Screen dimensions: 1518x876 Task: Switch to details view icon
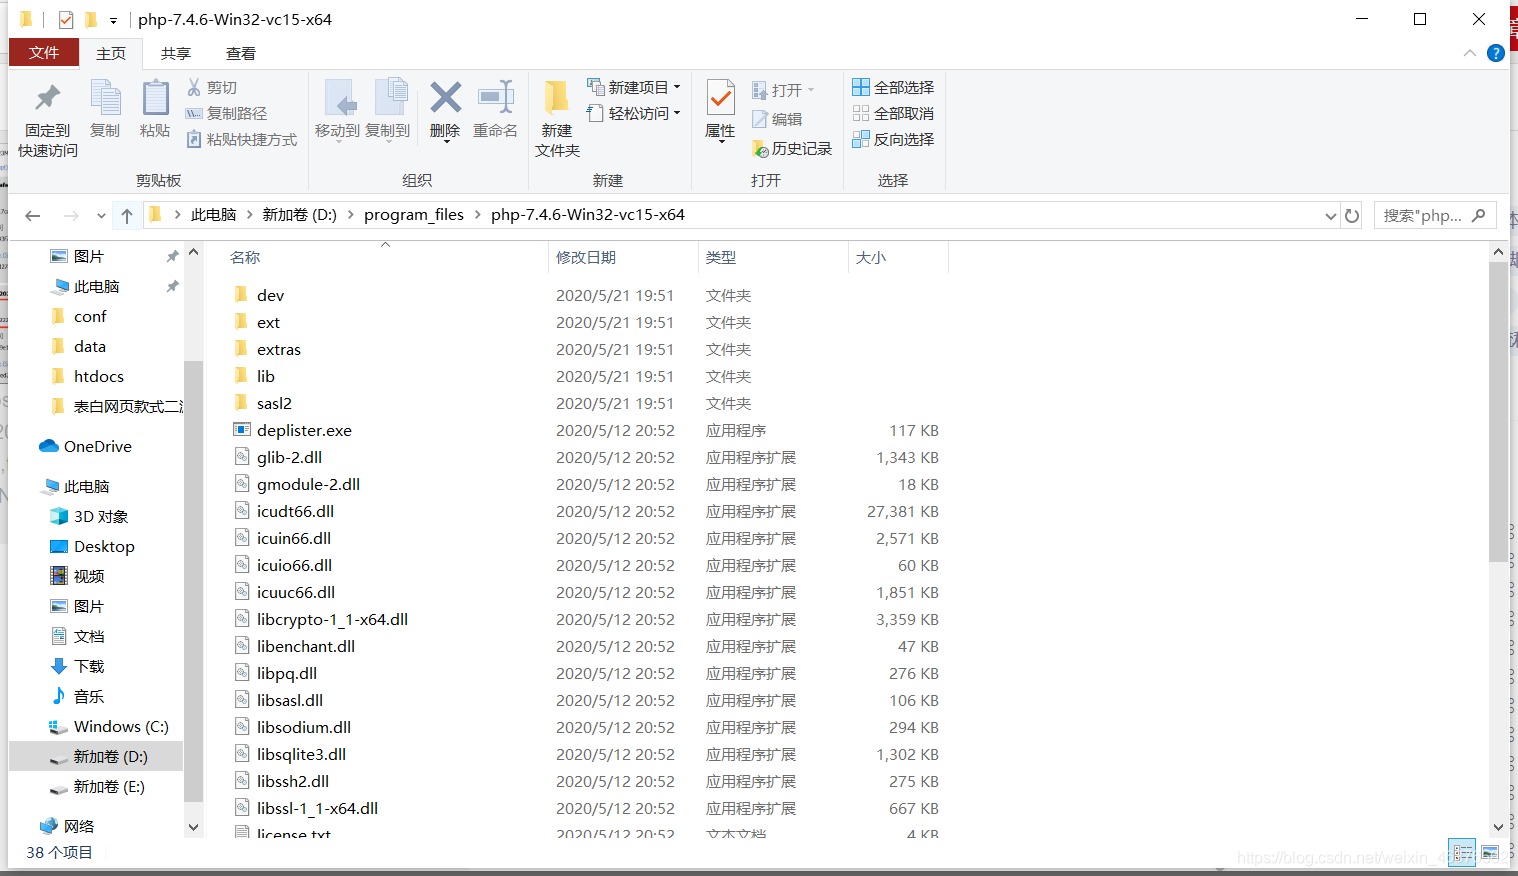click(x=1462, y=853)
